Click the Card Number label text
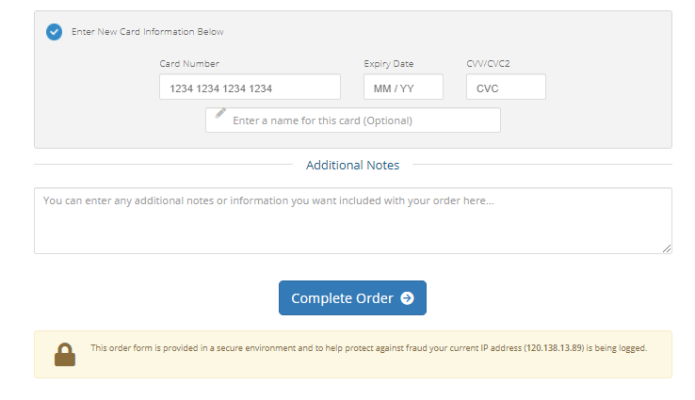 [x=189, y=64]
